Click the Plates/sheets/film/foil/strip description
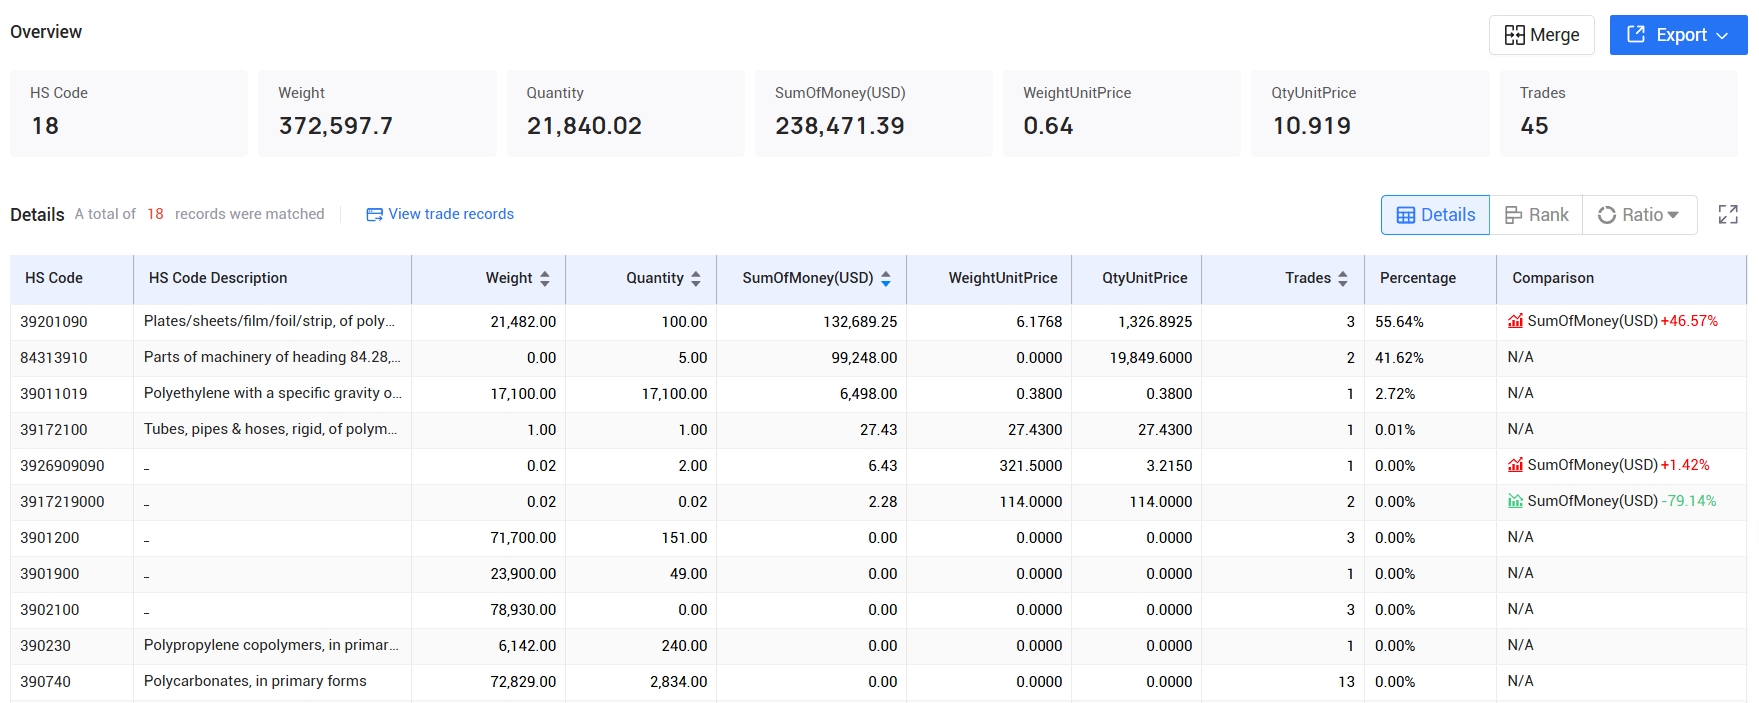The height and width of the screenshot is (703, 1759). (269, 321)
